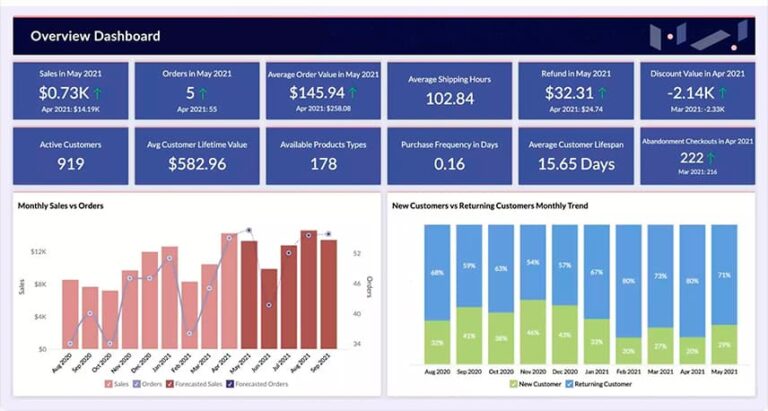This screenshot has height=411, width=768.
Task: Open the Avg Customer Lifetime Value card
Action: point(197,155)
